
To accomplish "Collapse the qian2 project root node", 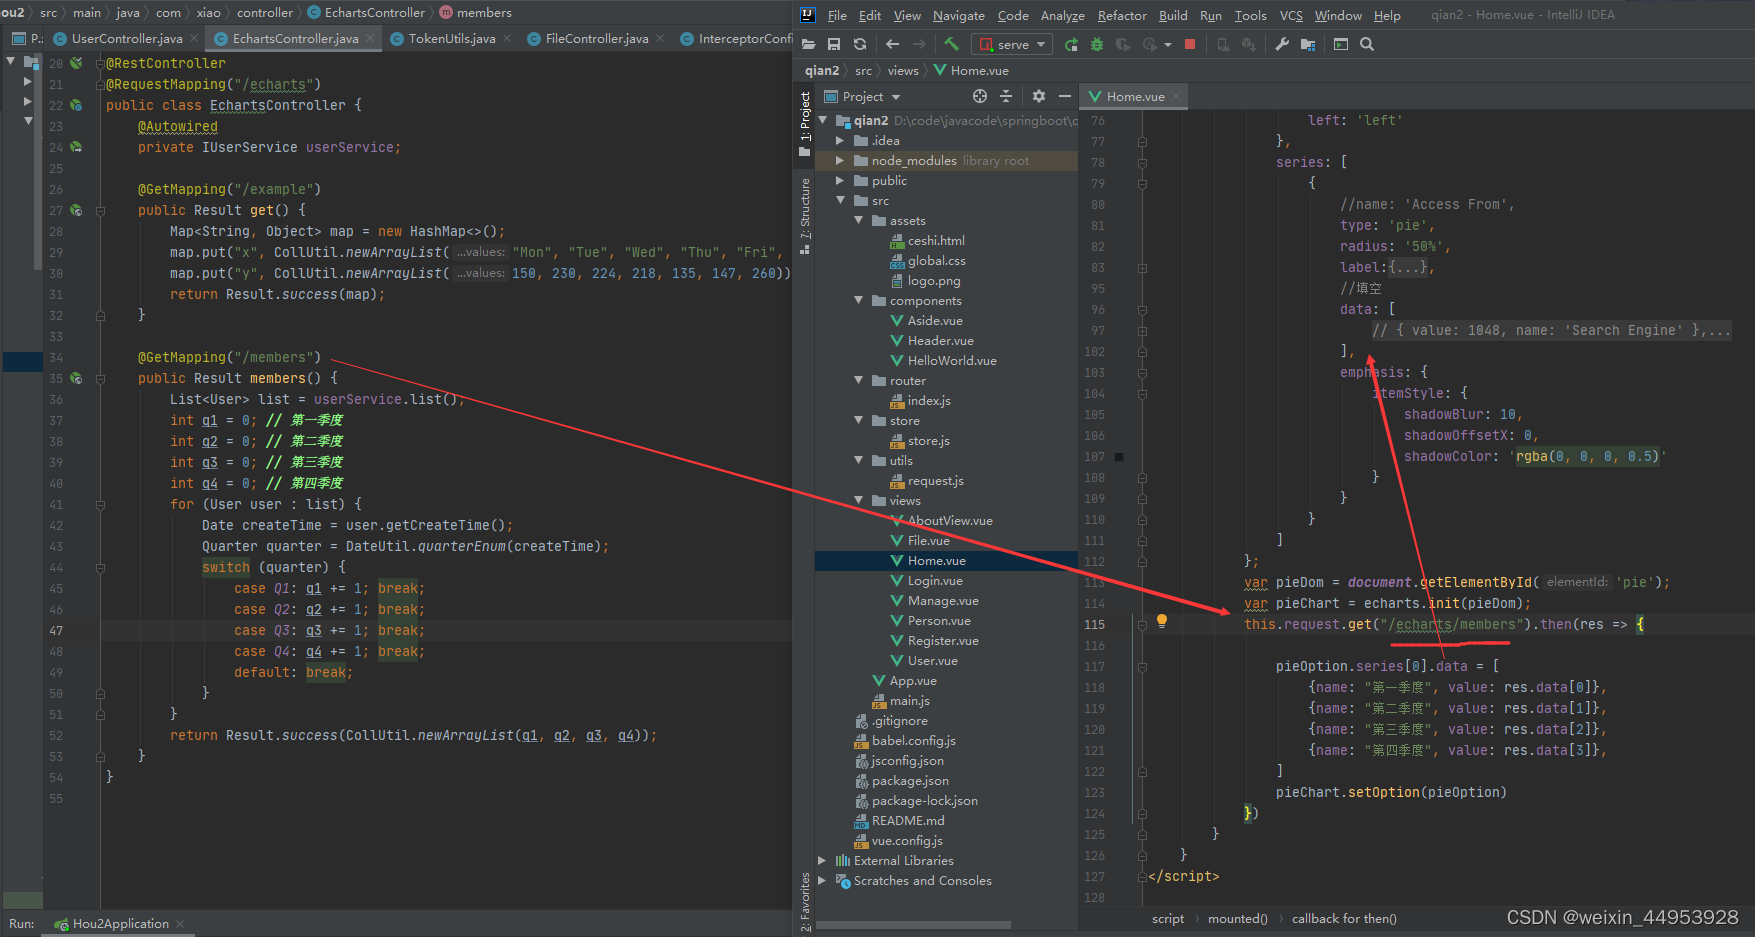I will [x=824, y=120].
